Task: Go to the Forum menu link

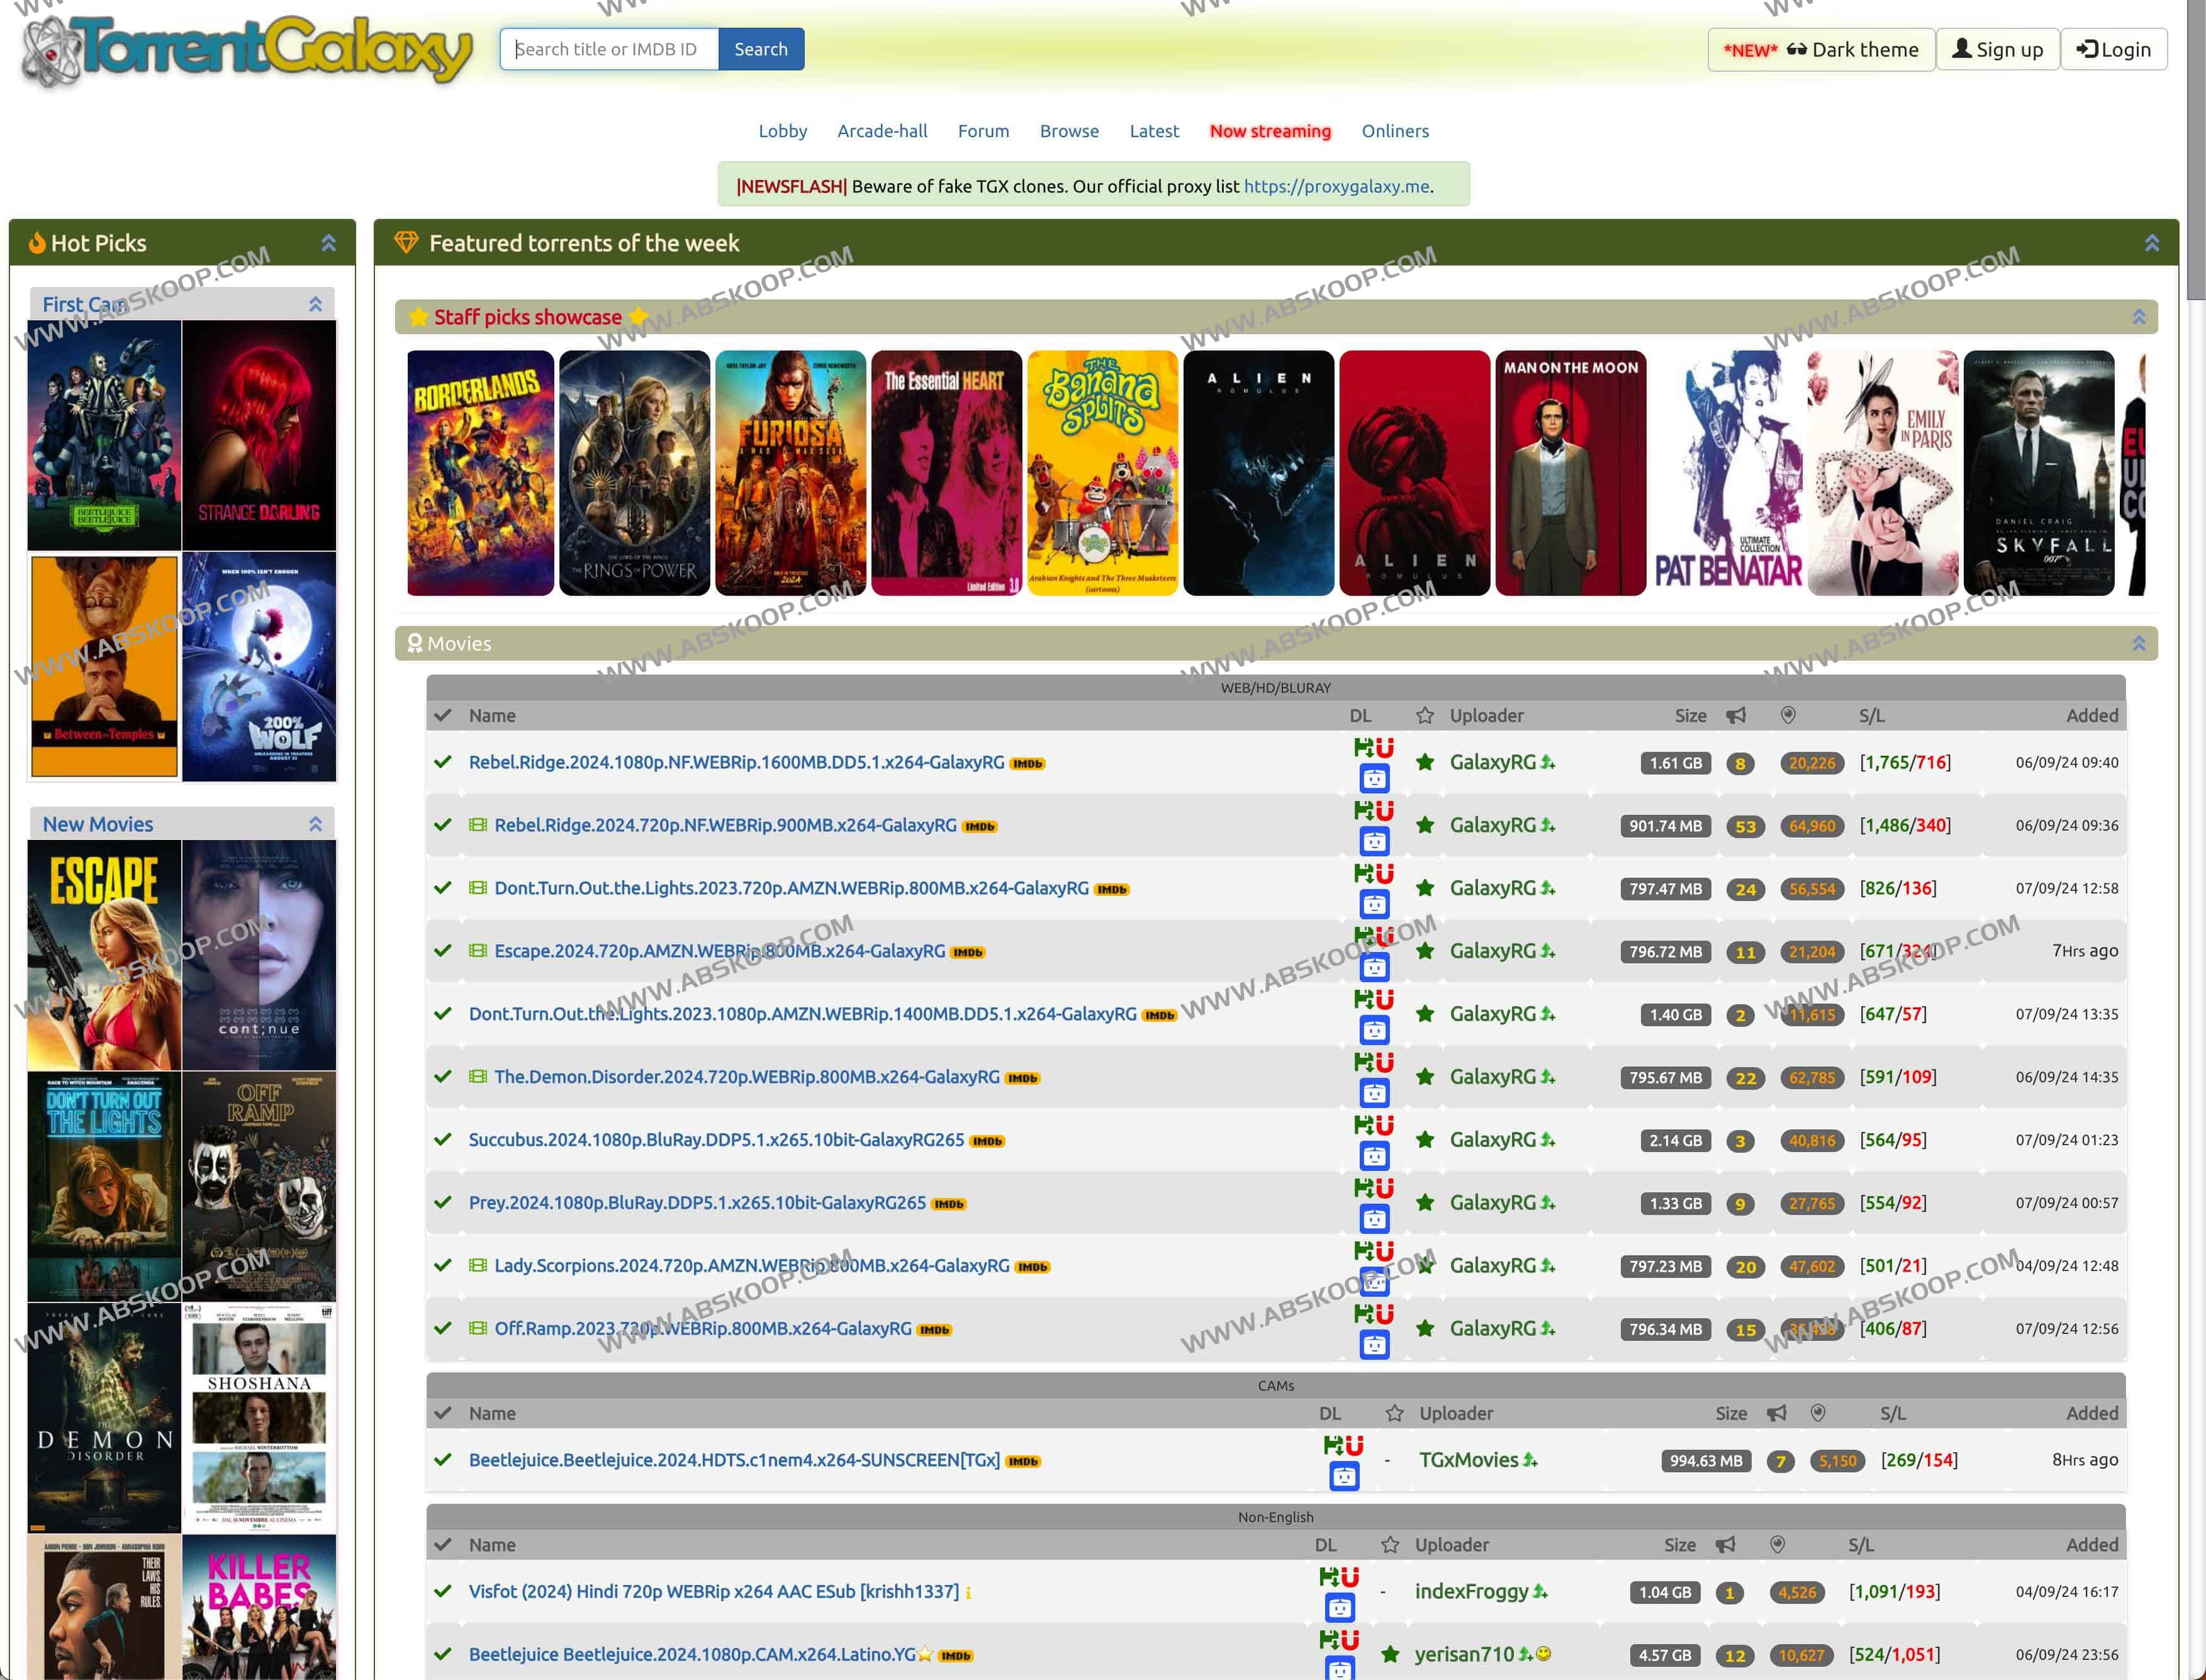Action: (983, 131)
